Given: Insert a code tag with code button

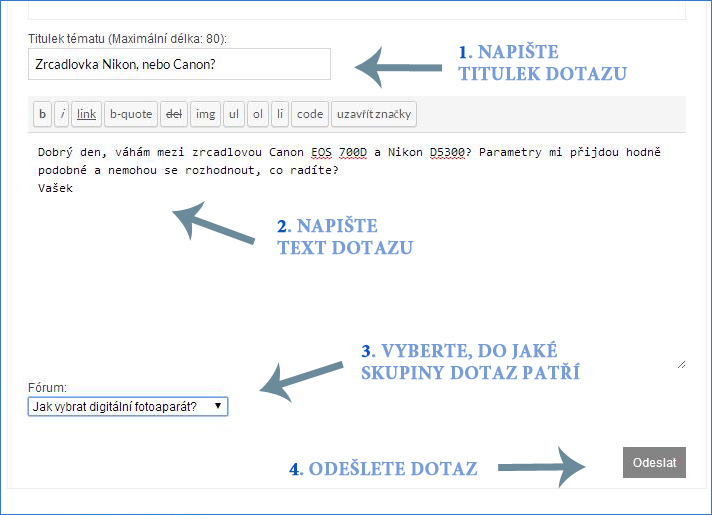Looking at the screenshot, I should pos(310,114).
